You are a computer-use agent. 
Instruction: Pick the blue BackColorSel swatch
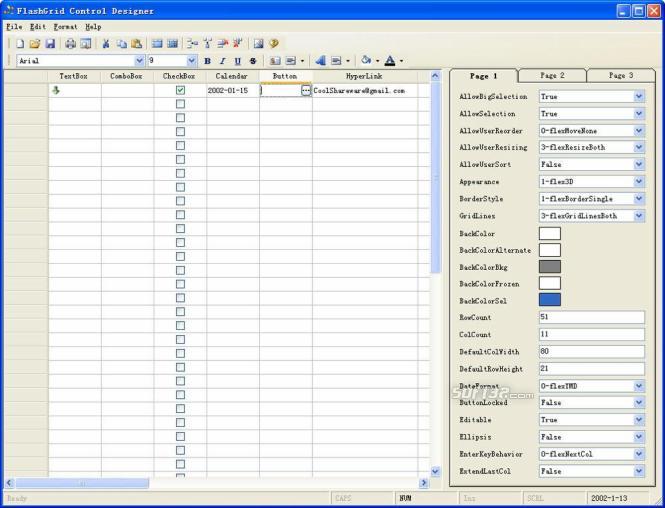point(550,300)
